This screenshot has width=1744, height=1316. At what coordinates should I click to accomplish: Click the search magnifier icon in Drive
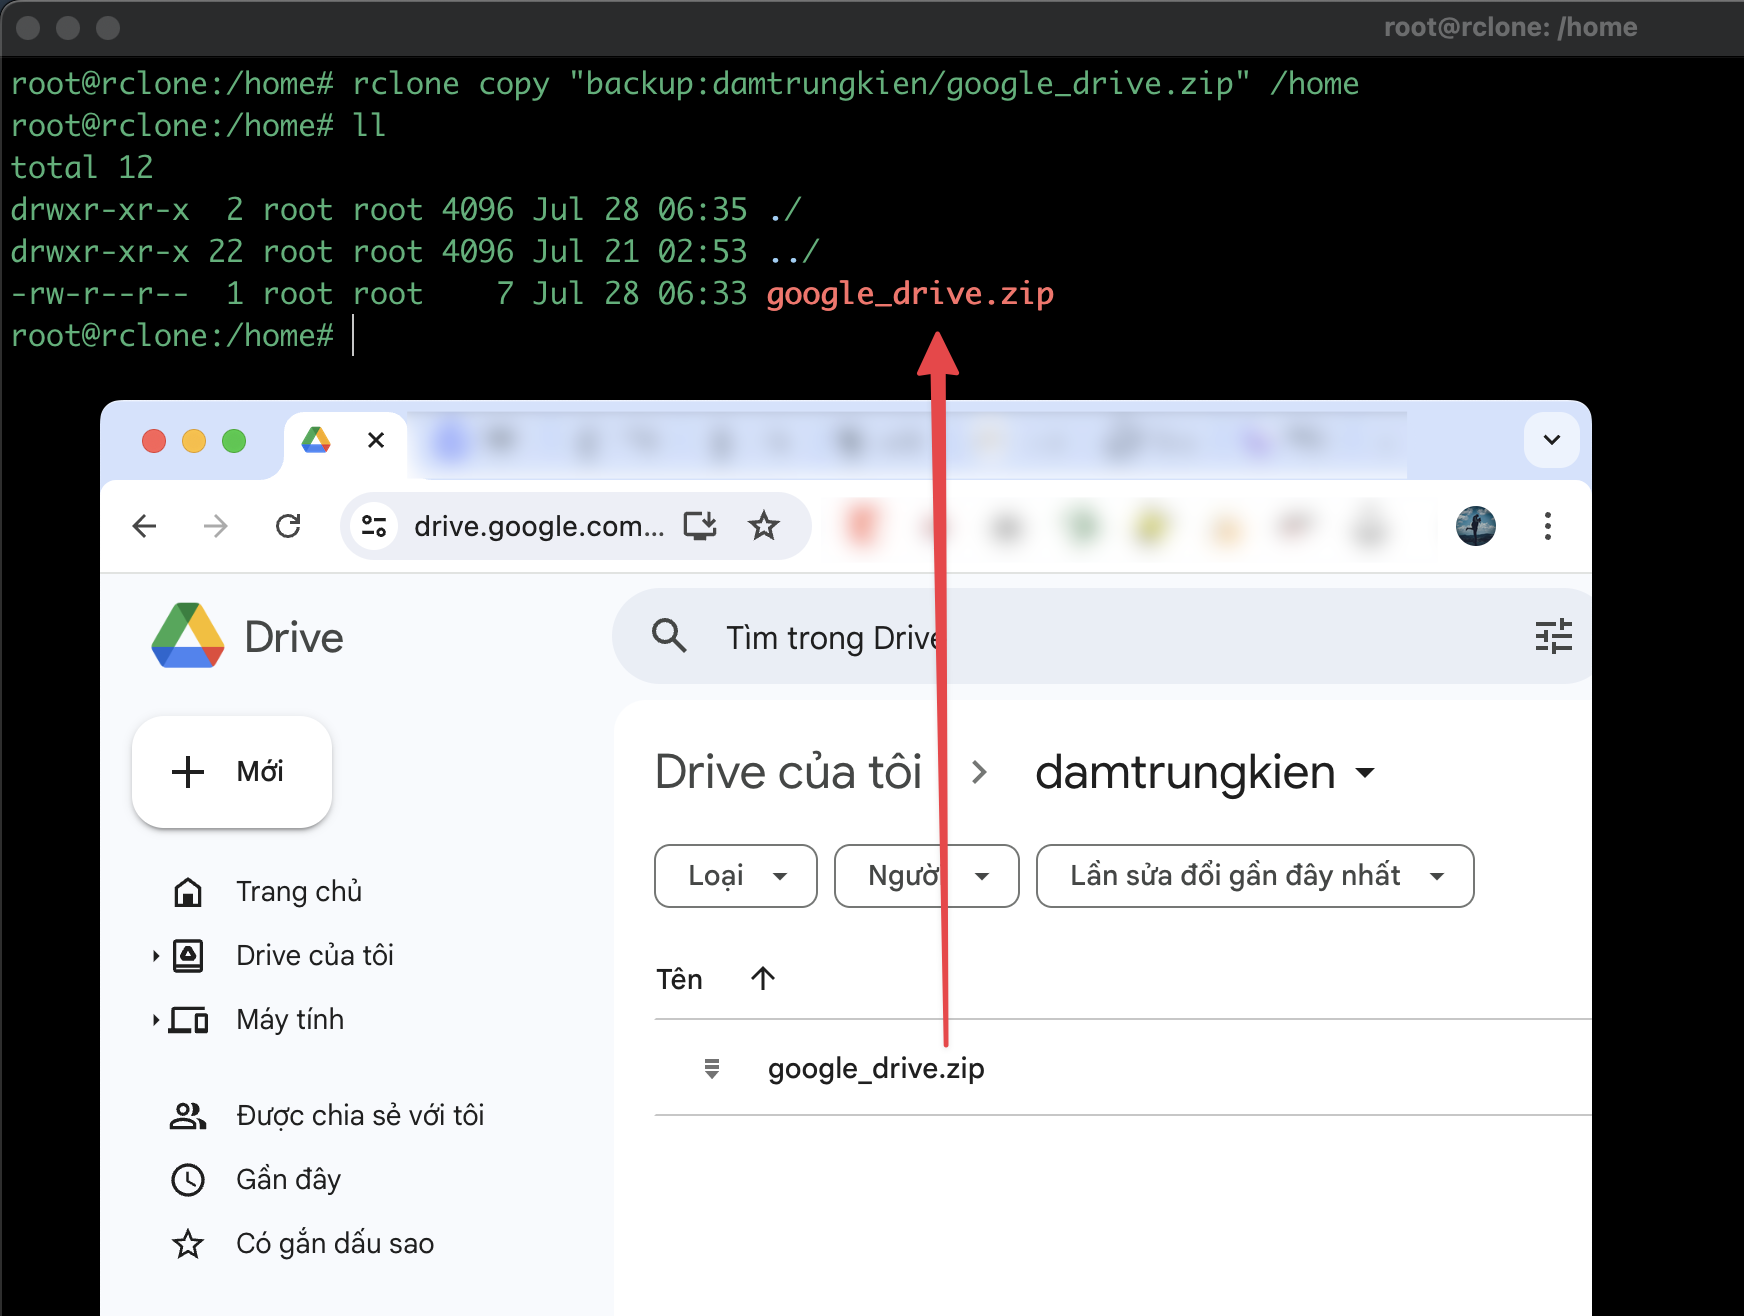point(669,635)
